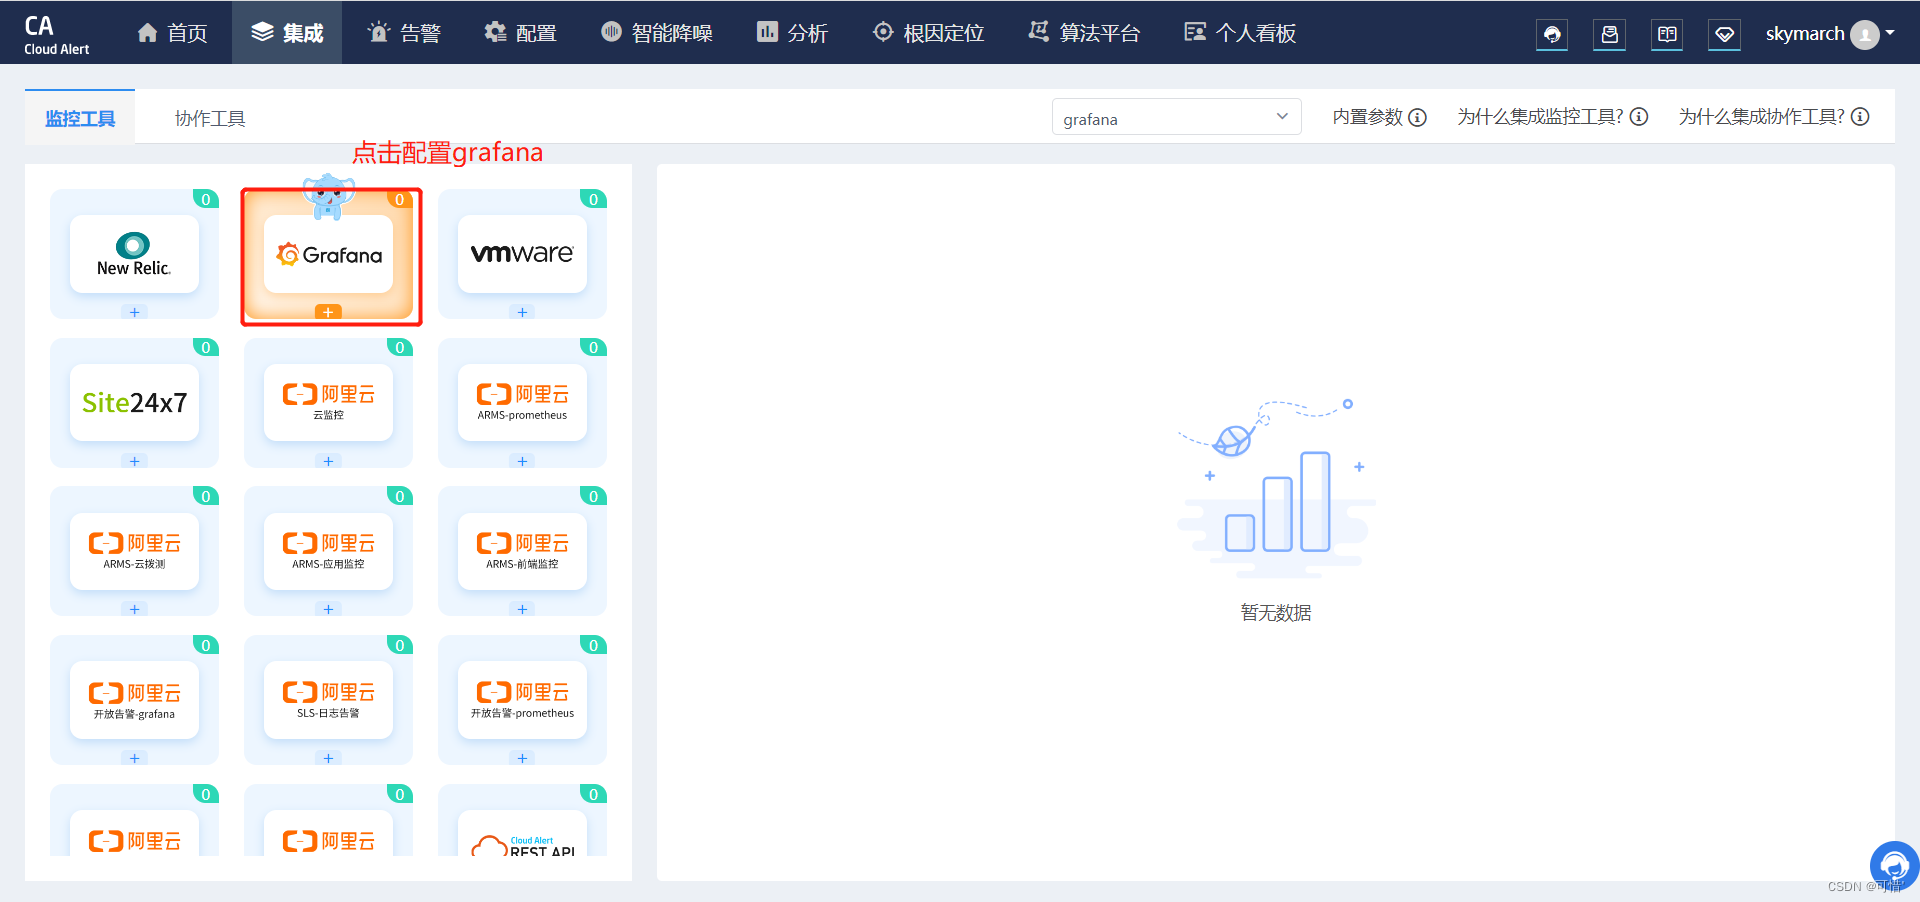Select the 监控工具 tab

click(x=80, y=118)
